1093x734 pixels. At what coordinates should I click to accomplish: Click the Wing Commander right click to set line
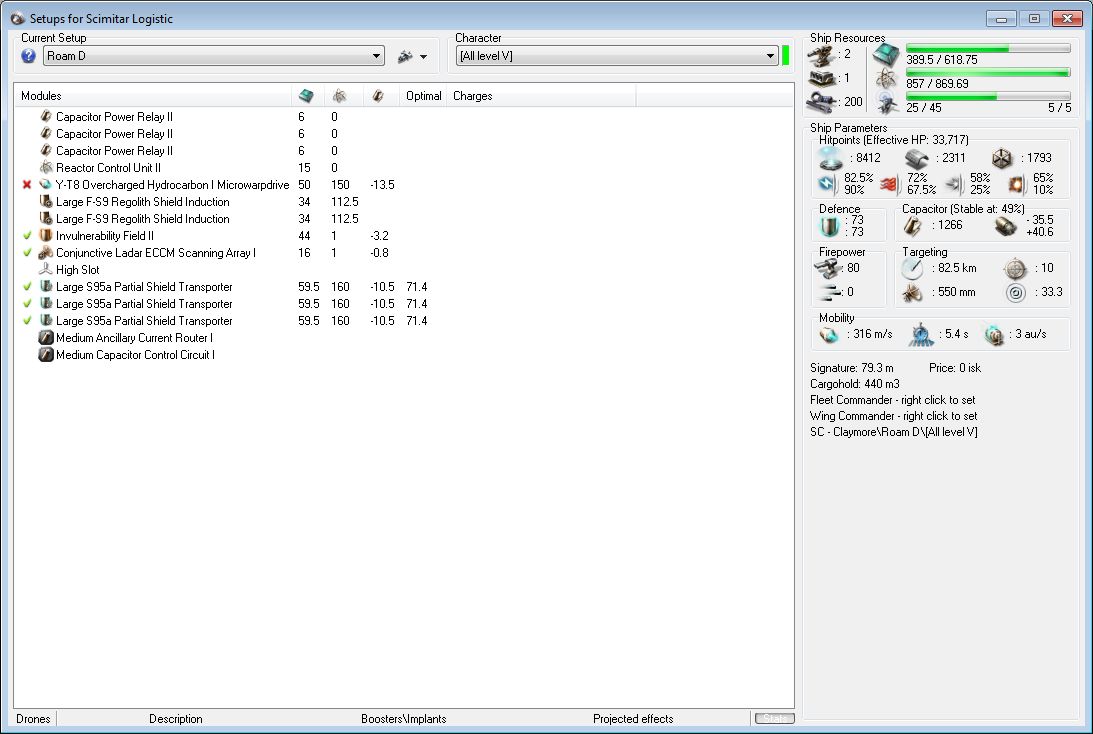point(894,416)
